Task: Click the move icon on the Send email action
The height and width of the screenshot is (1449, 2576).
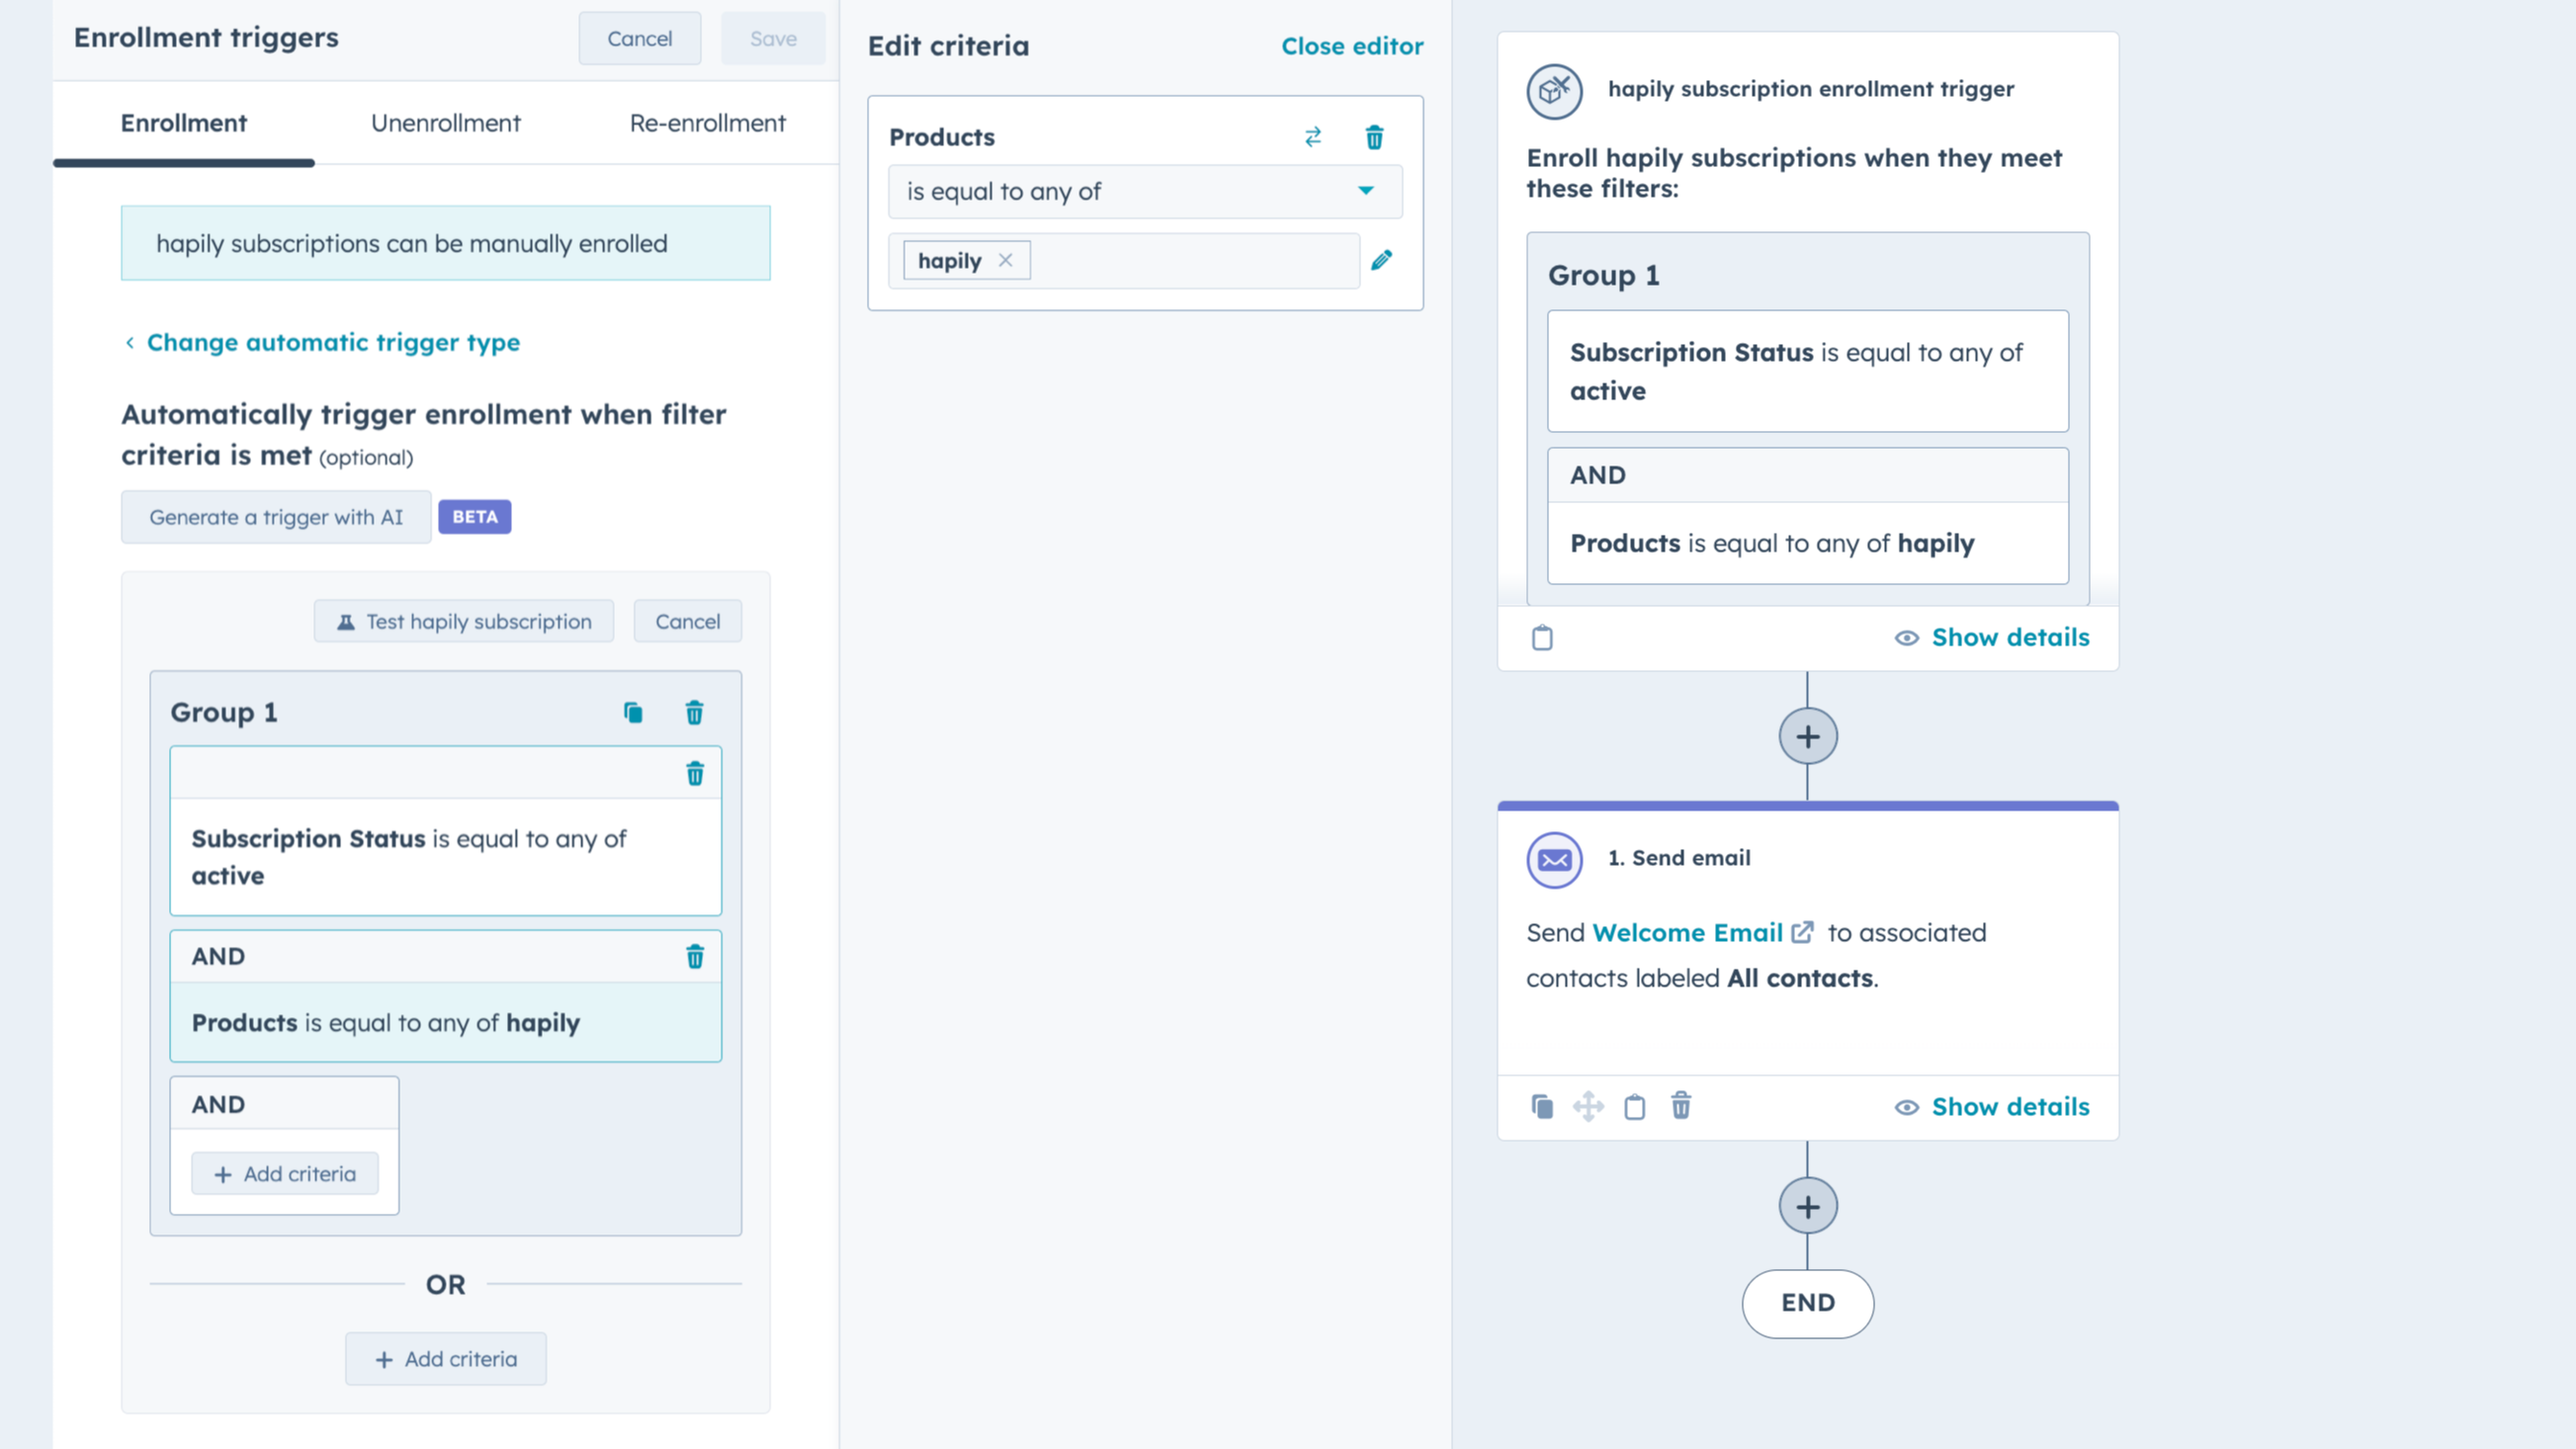Action: pos(1588,1106)
